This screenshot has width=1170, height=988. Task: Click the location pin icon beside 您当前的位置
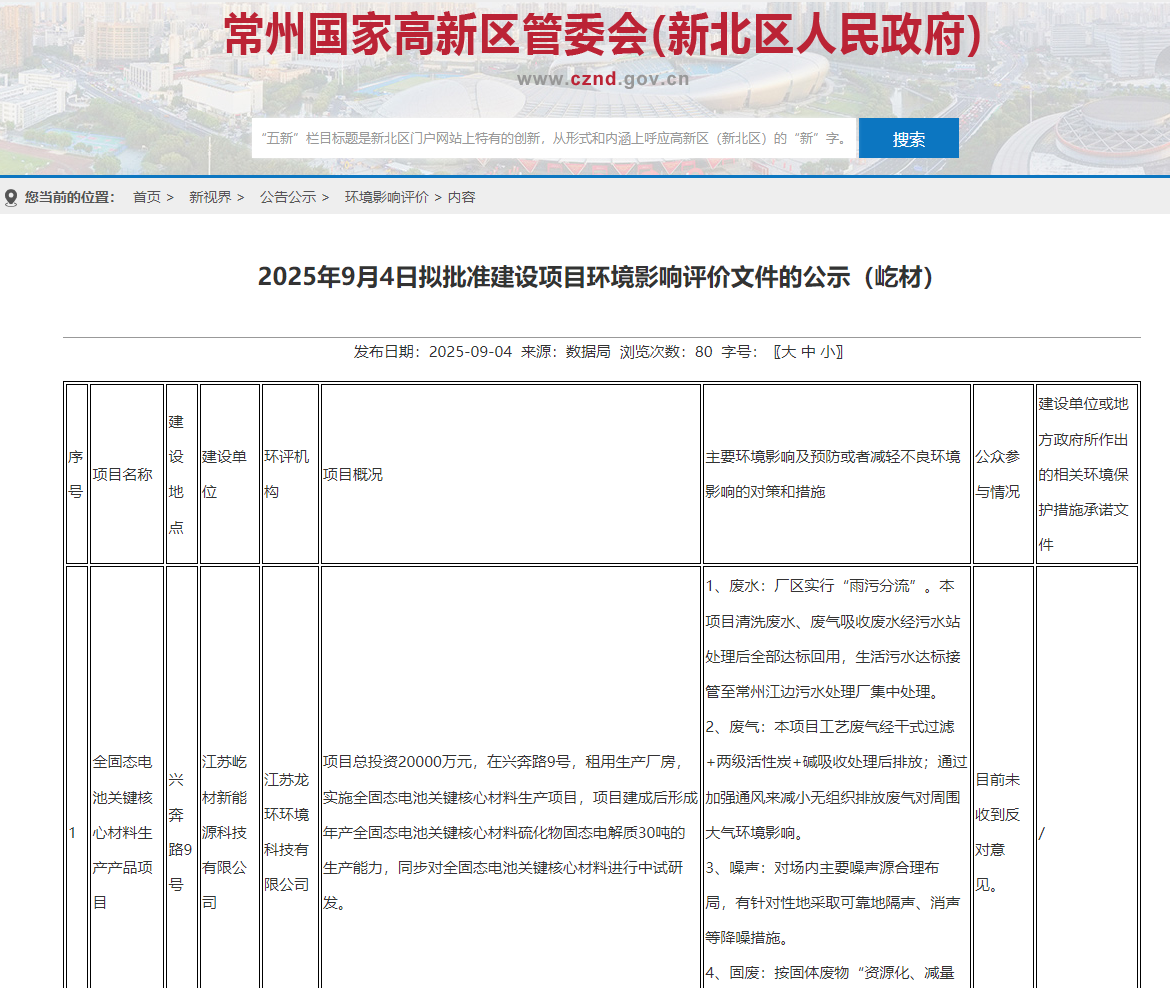click(10, 198)
